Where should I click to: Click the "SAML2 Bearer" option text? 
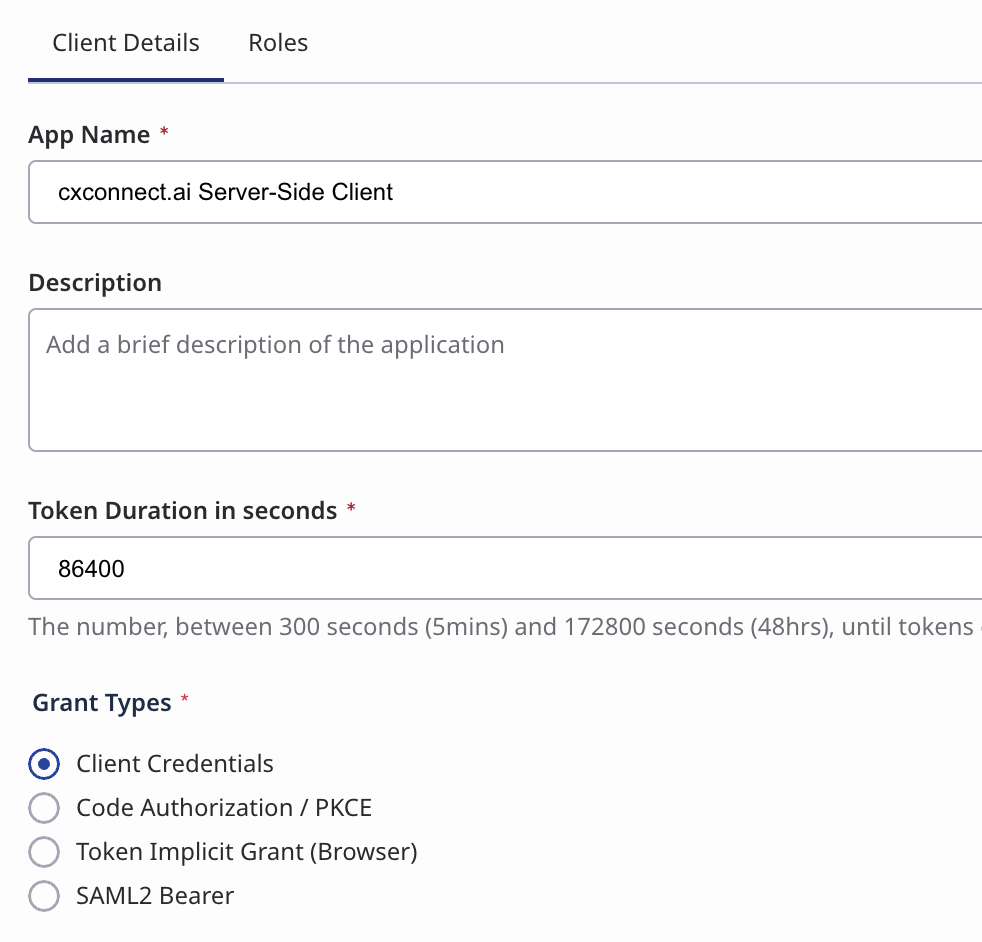click(x=155, y=896)
